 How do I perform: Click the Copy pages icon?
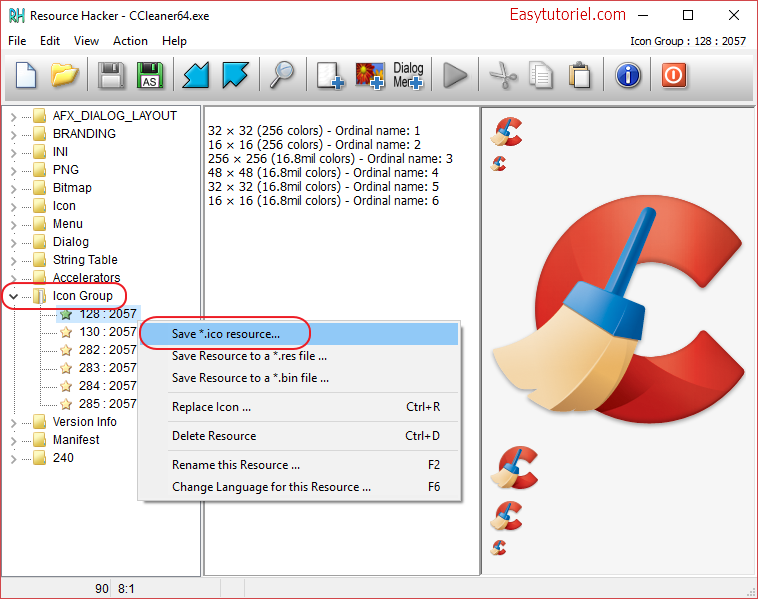[x=540, y=75]
